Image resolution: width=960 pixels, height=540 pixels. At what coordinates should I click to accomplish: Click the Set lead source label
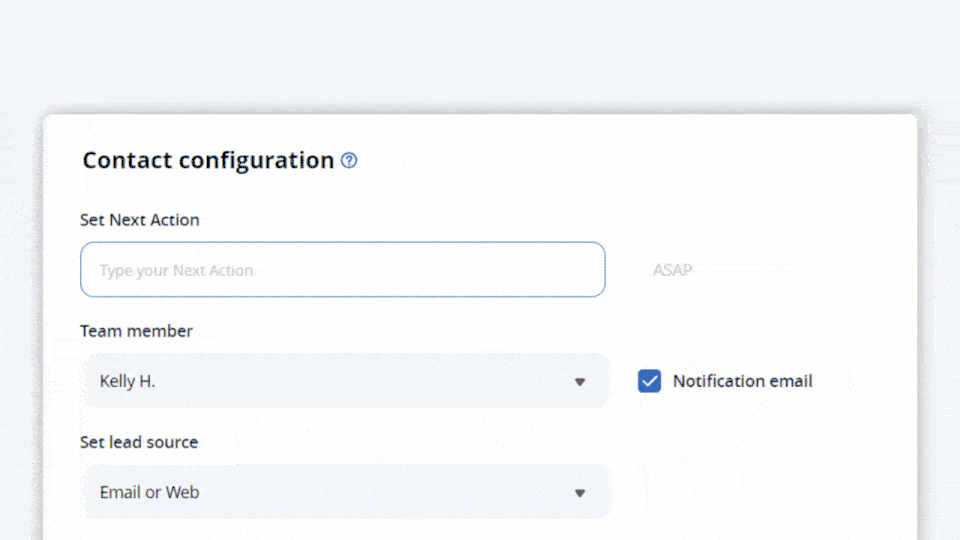coord(139,442)
